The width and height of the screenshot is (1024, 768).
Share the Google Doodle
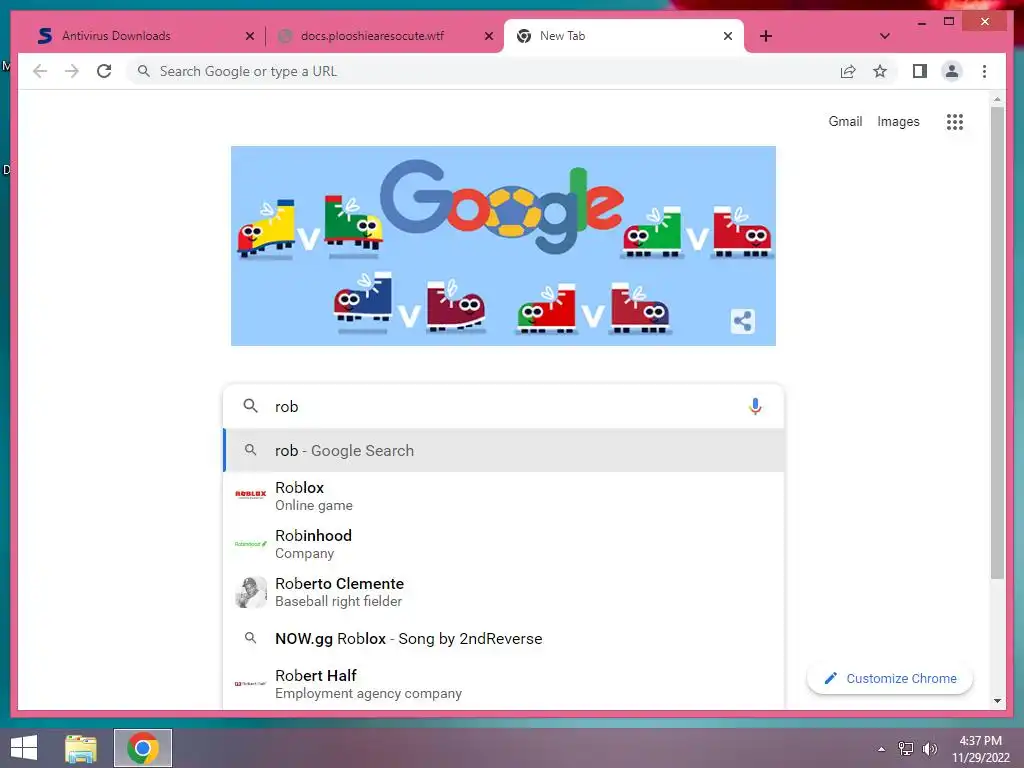(x=743, y=321)
